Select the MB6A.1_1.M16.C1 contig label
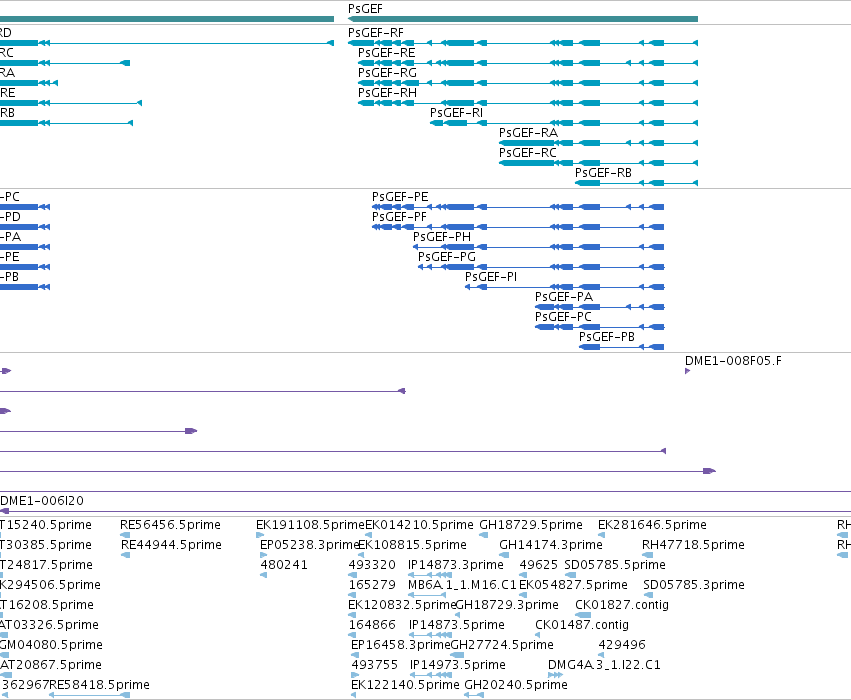This screenshot has height=700, width=851. (x=462, y=585)
